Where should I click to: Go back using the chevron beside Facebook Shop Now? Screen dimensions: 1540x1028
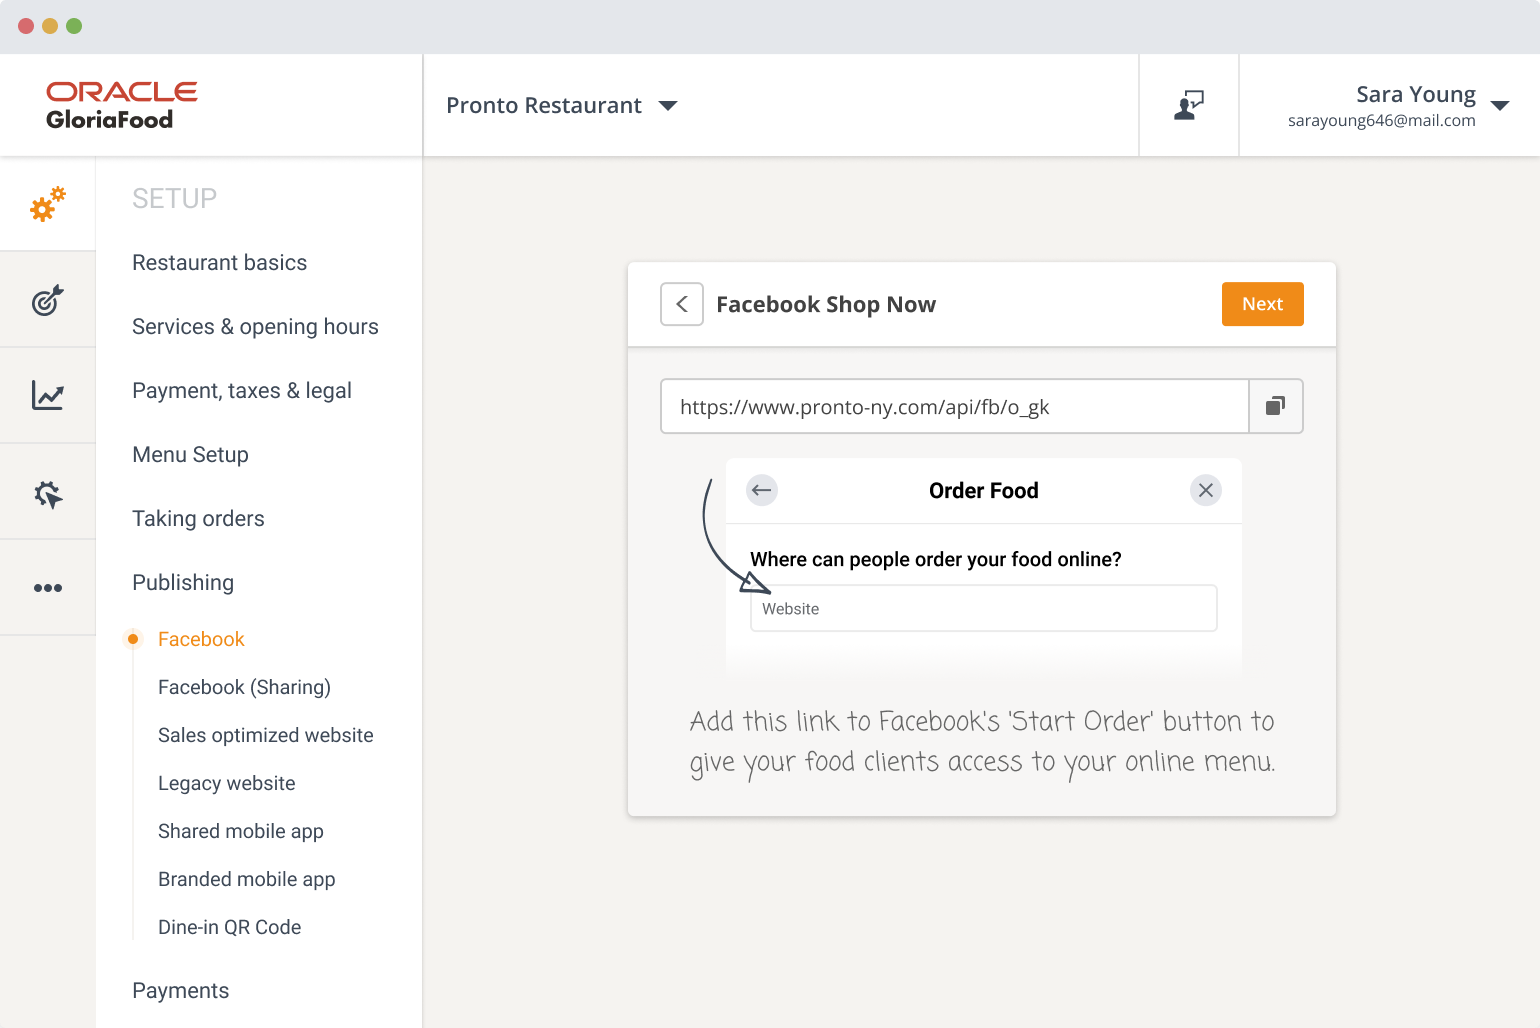681,304
